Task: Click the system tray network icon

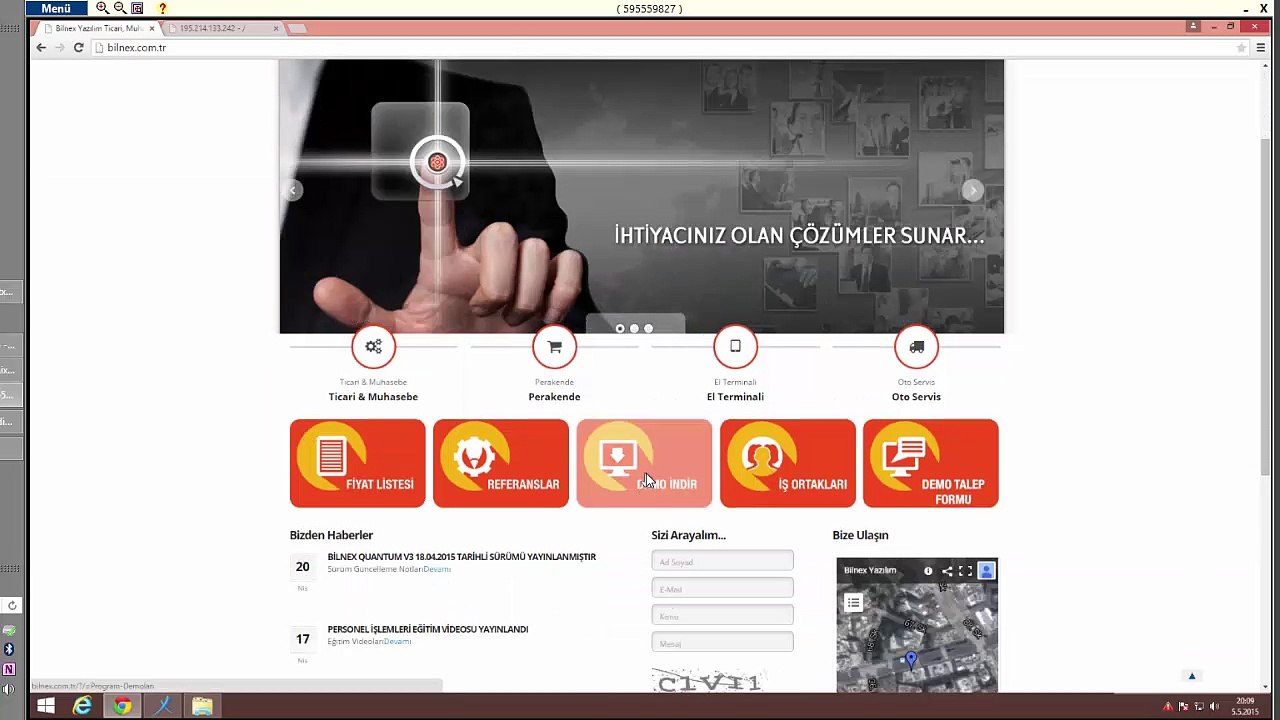Action: pyautogui.click(x=1199, y=707)
